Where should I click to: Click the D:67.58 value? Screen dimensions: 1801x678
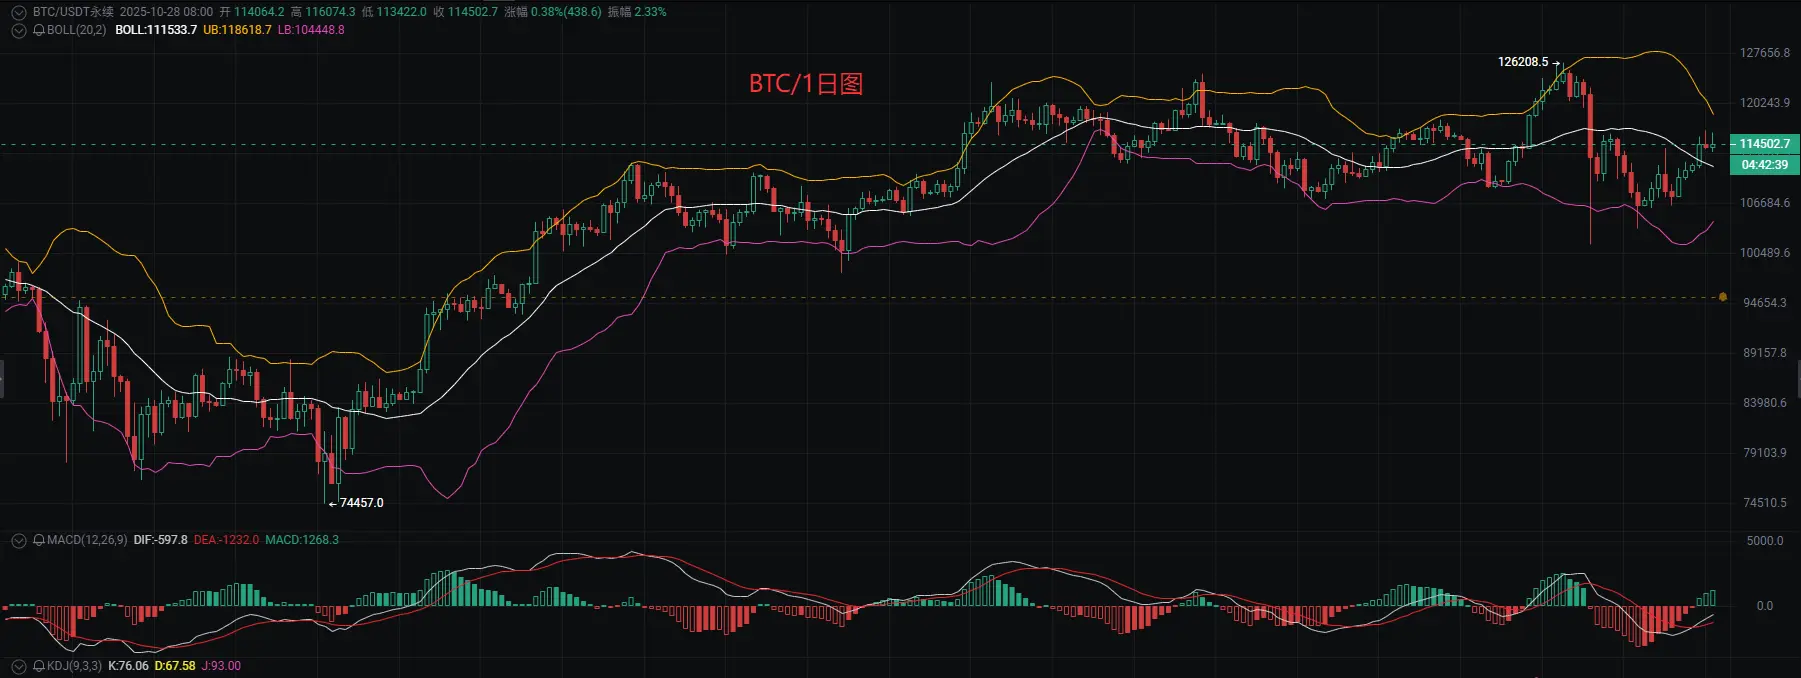pyautogui.click(x=175, y=666)
